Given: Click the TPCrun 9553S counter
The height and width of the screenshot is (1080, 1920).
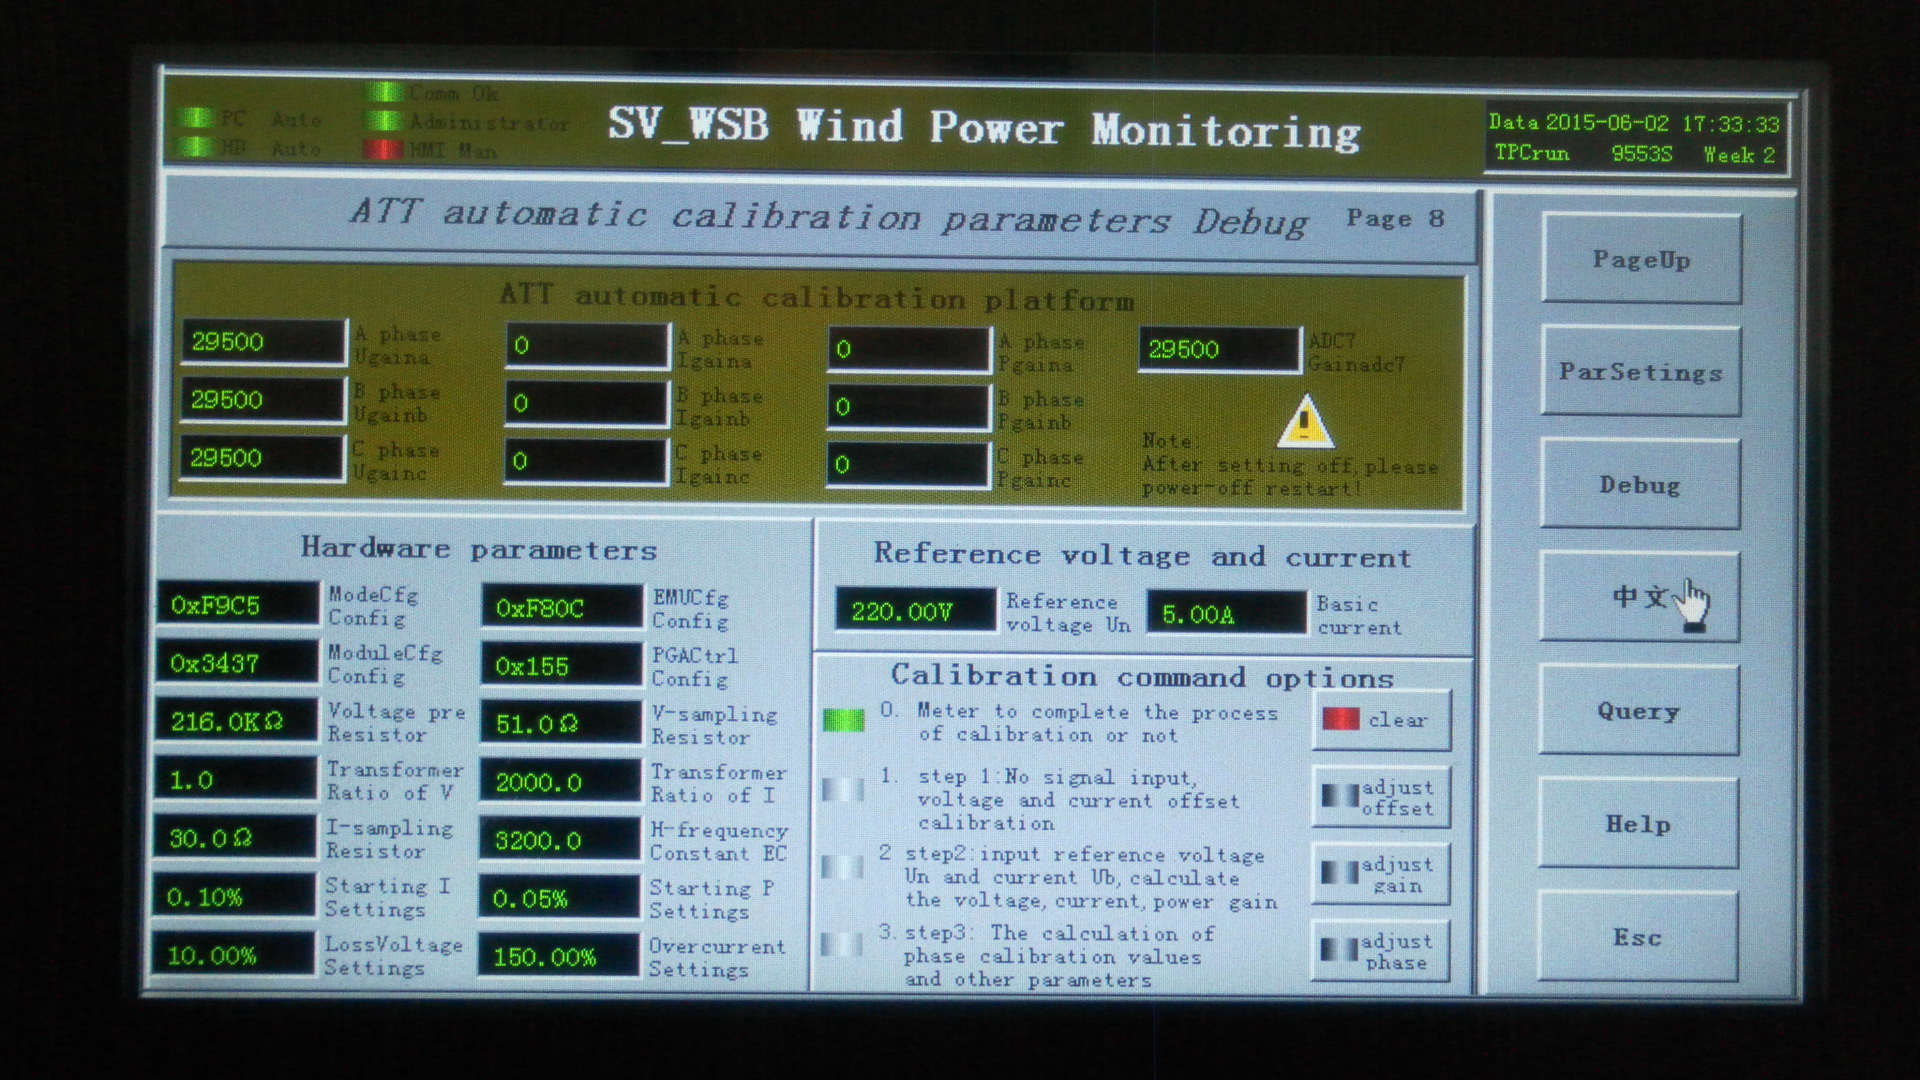Looking at the screenshot, I should tap(1583, 153).
